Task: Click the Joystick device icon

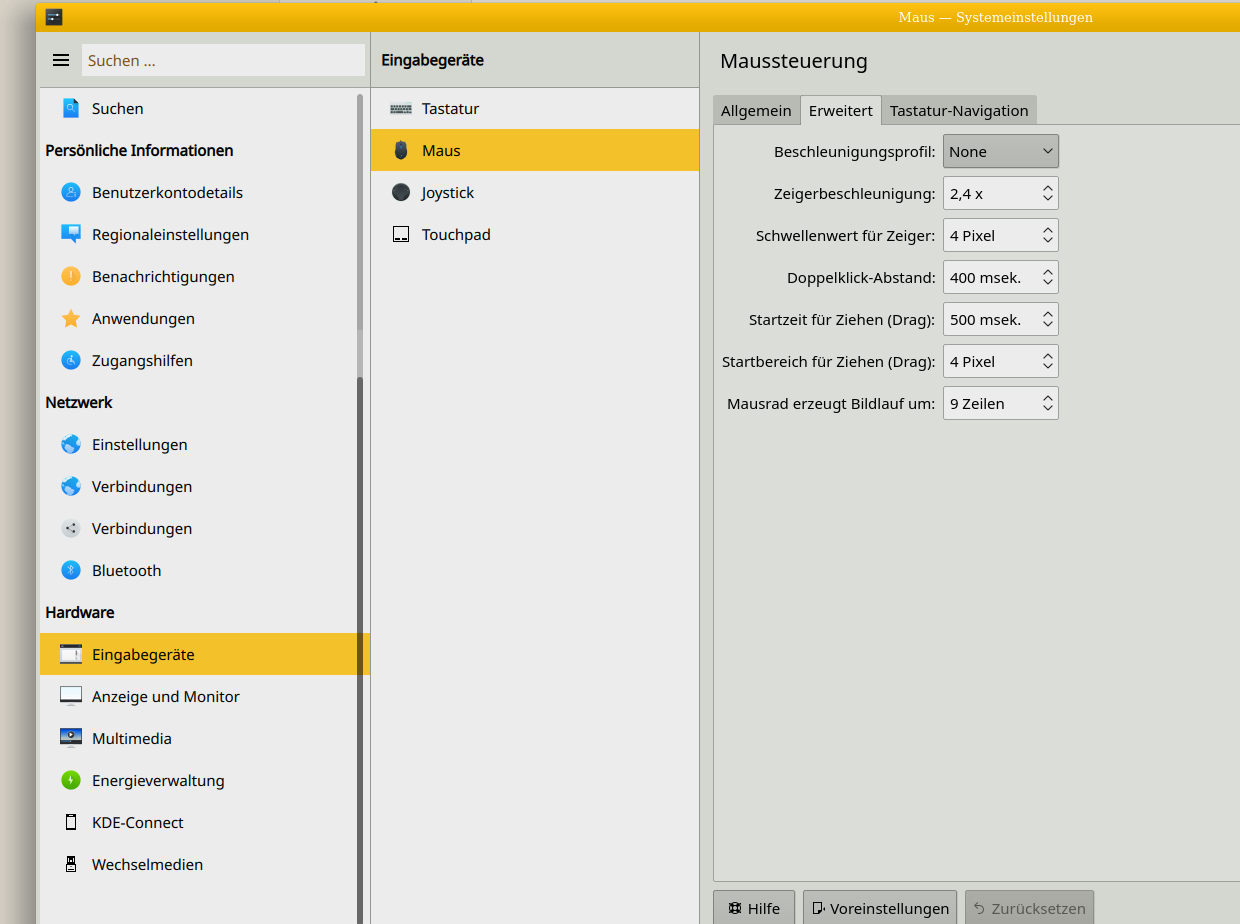Action: (x=400, y=192)
